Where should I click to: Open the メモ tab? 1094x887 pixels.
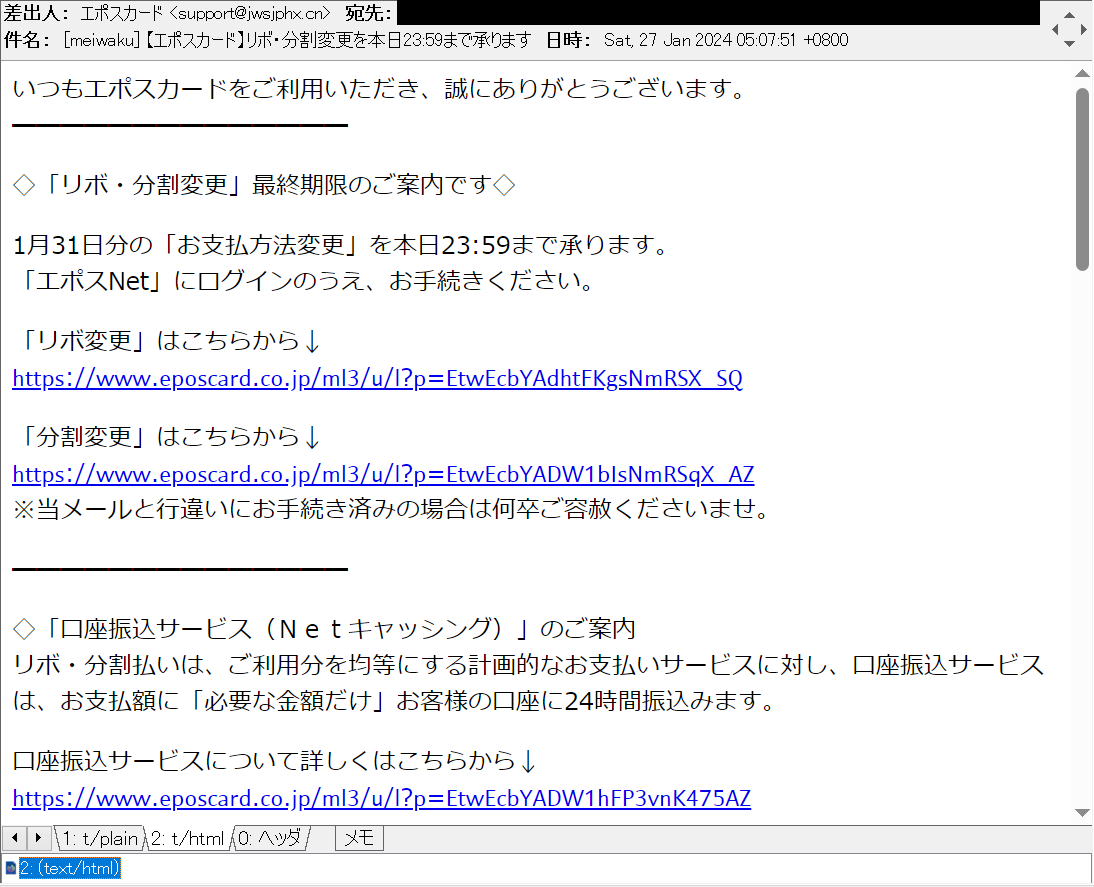(x=359, y=838)
